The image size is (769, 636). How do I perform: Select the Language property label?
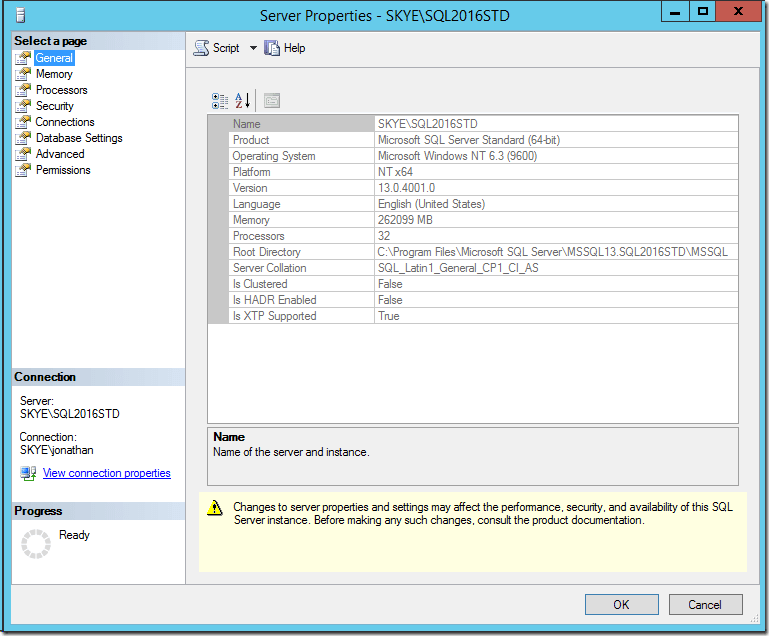click(x=256, y=204)
